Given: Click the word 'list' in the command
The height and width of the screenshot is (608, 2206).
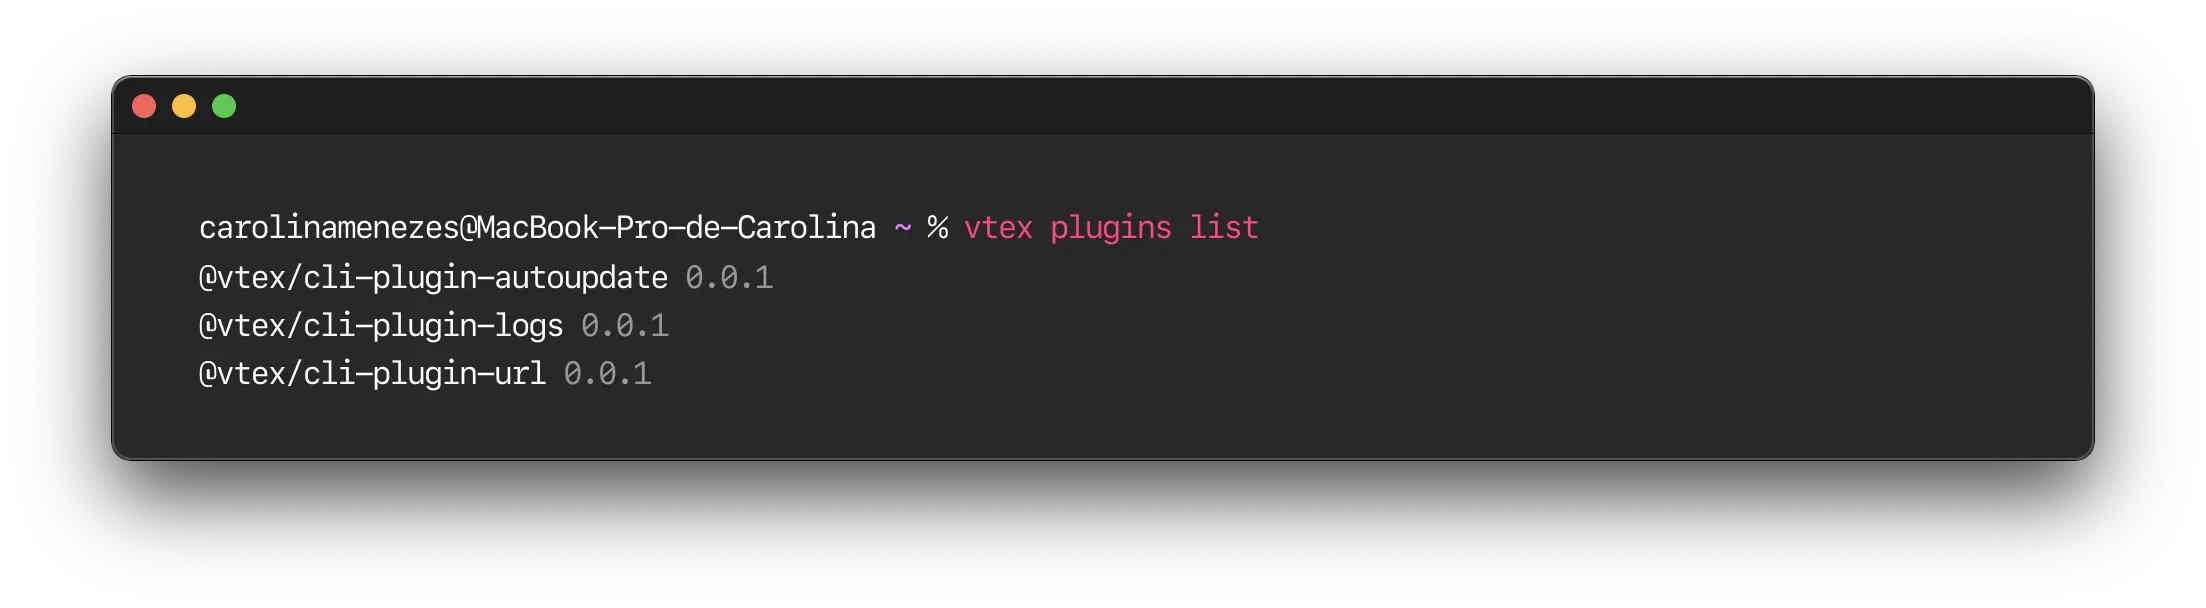Looking at the screenshot, I should click(1223, 228).
